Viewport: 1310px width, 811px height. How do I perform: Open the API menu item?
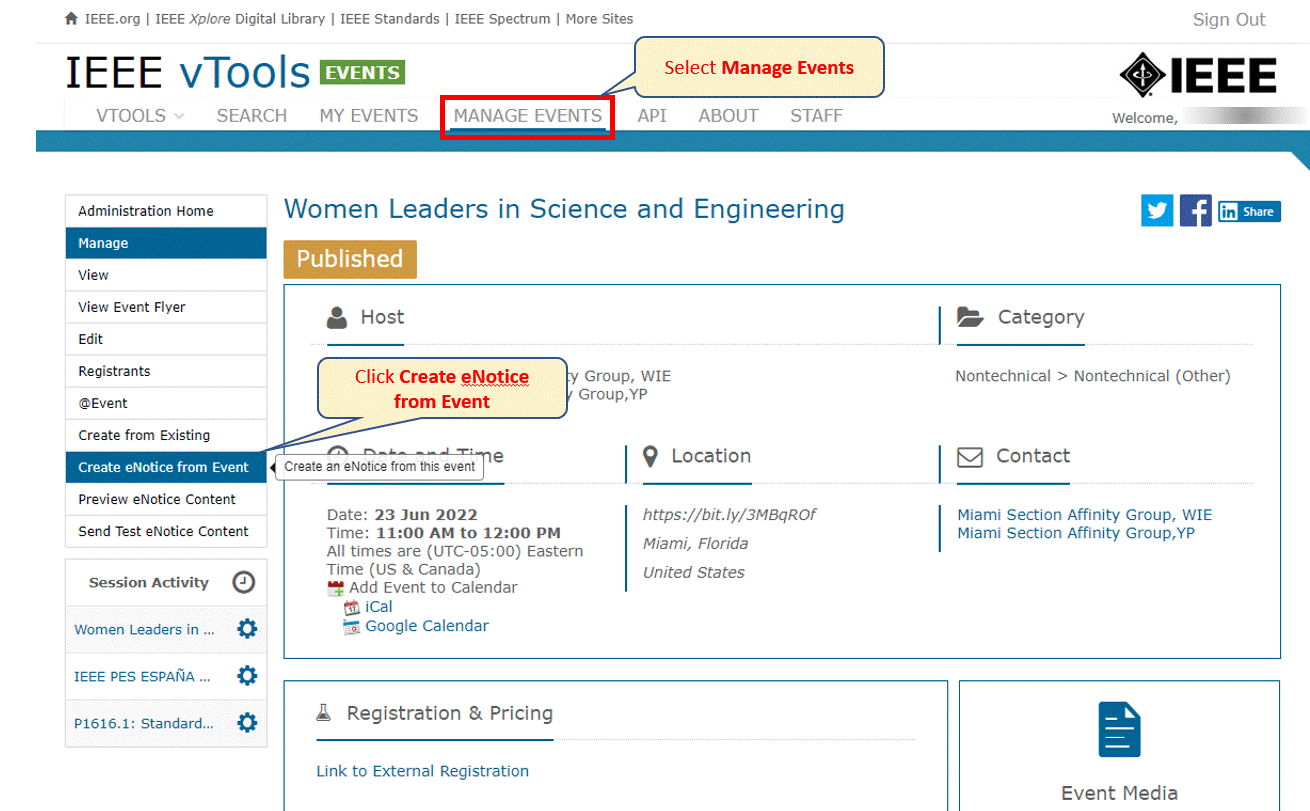(x=652, y=116)
